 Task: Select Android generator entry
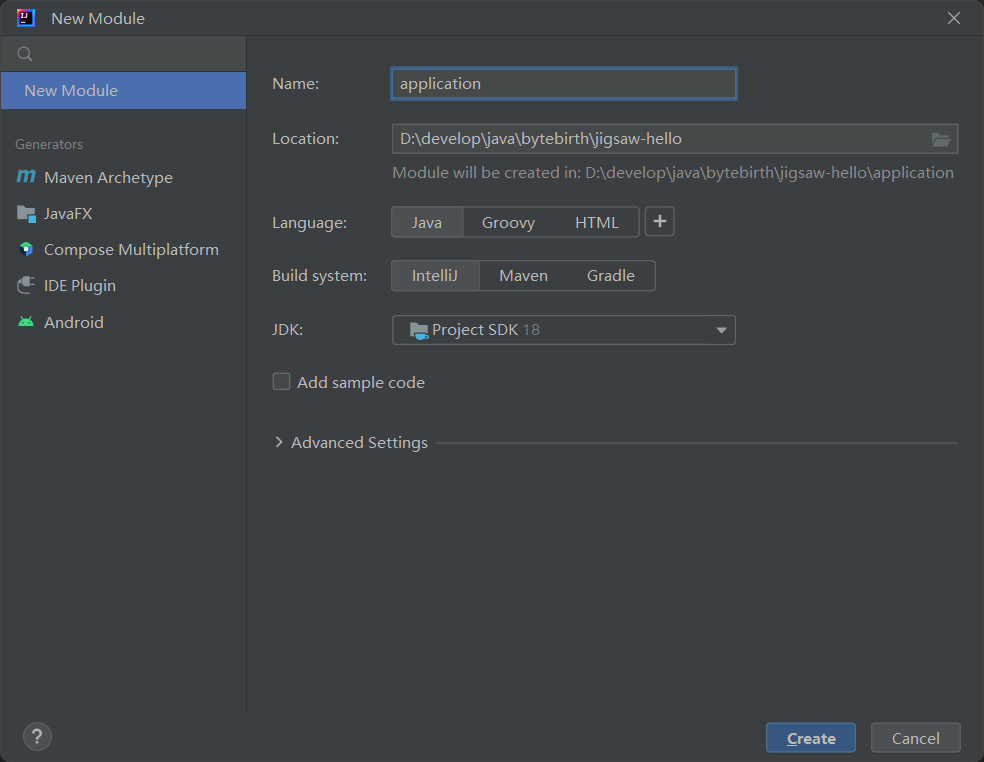point(124,322)
